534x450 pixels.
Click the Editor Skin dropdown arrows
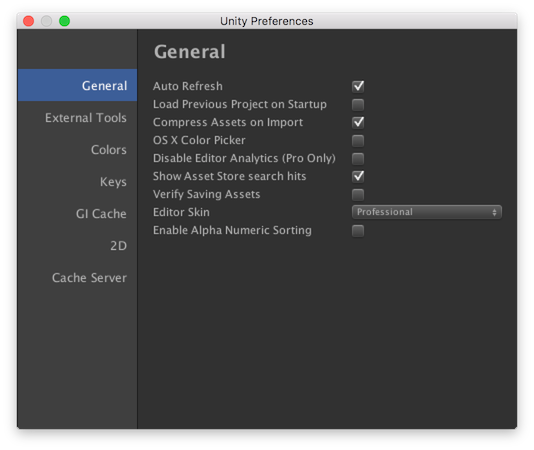494,213
